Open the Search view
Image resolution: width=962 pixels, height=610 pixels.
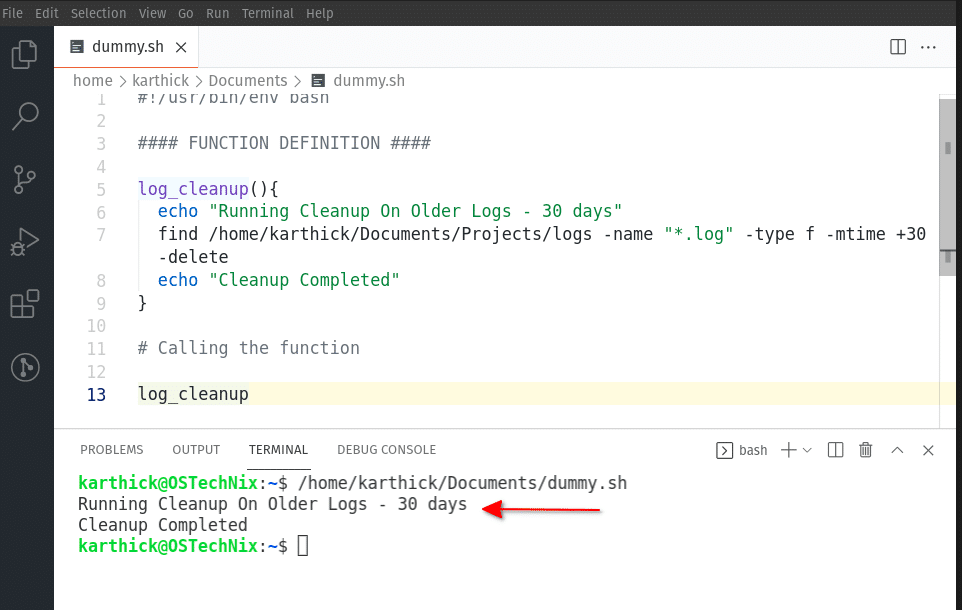(24, 116)
